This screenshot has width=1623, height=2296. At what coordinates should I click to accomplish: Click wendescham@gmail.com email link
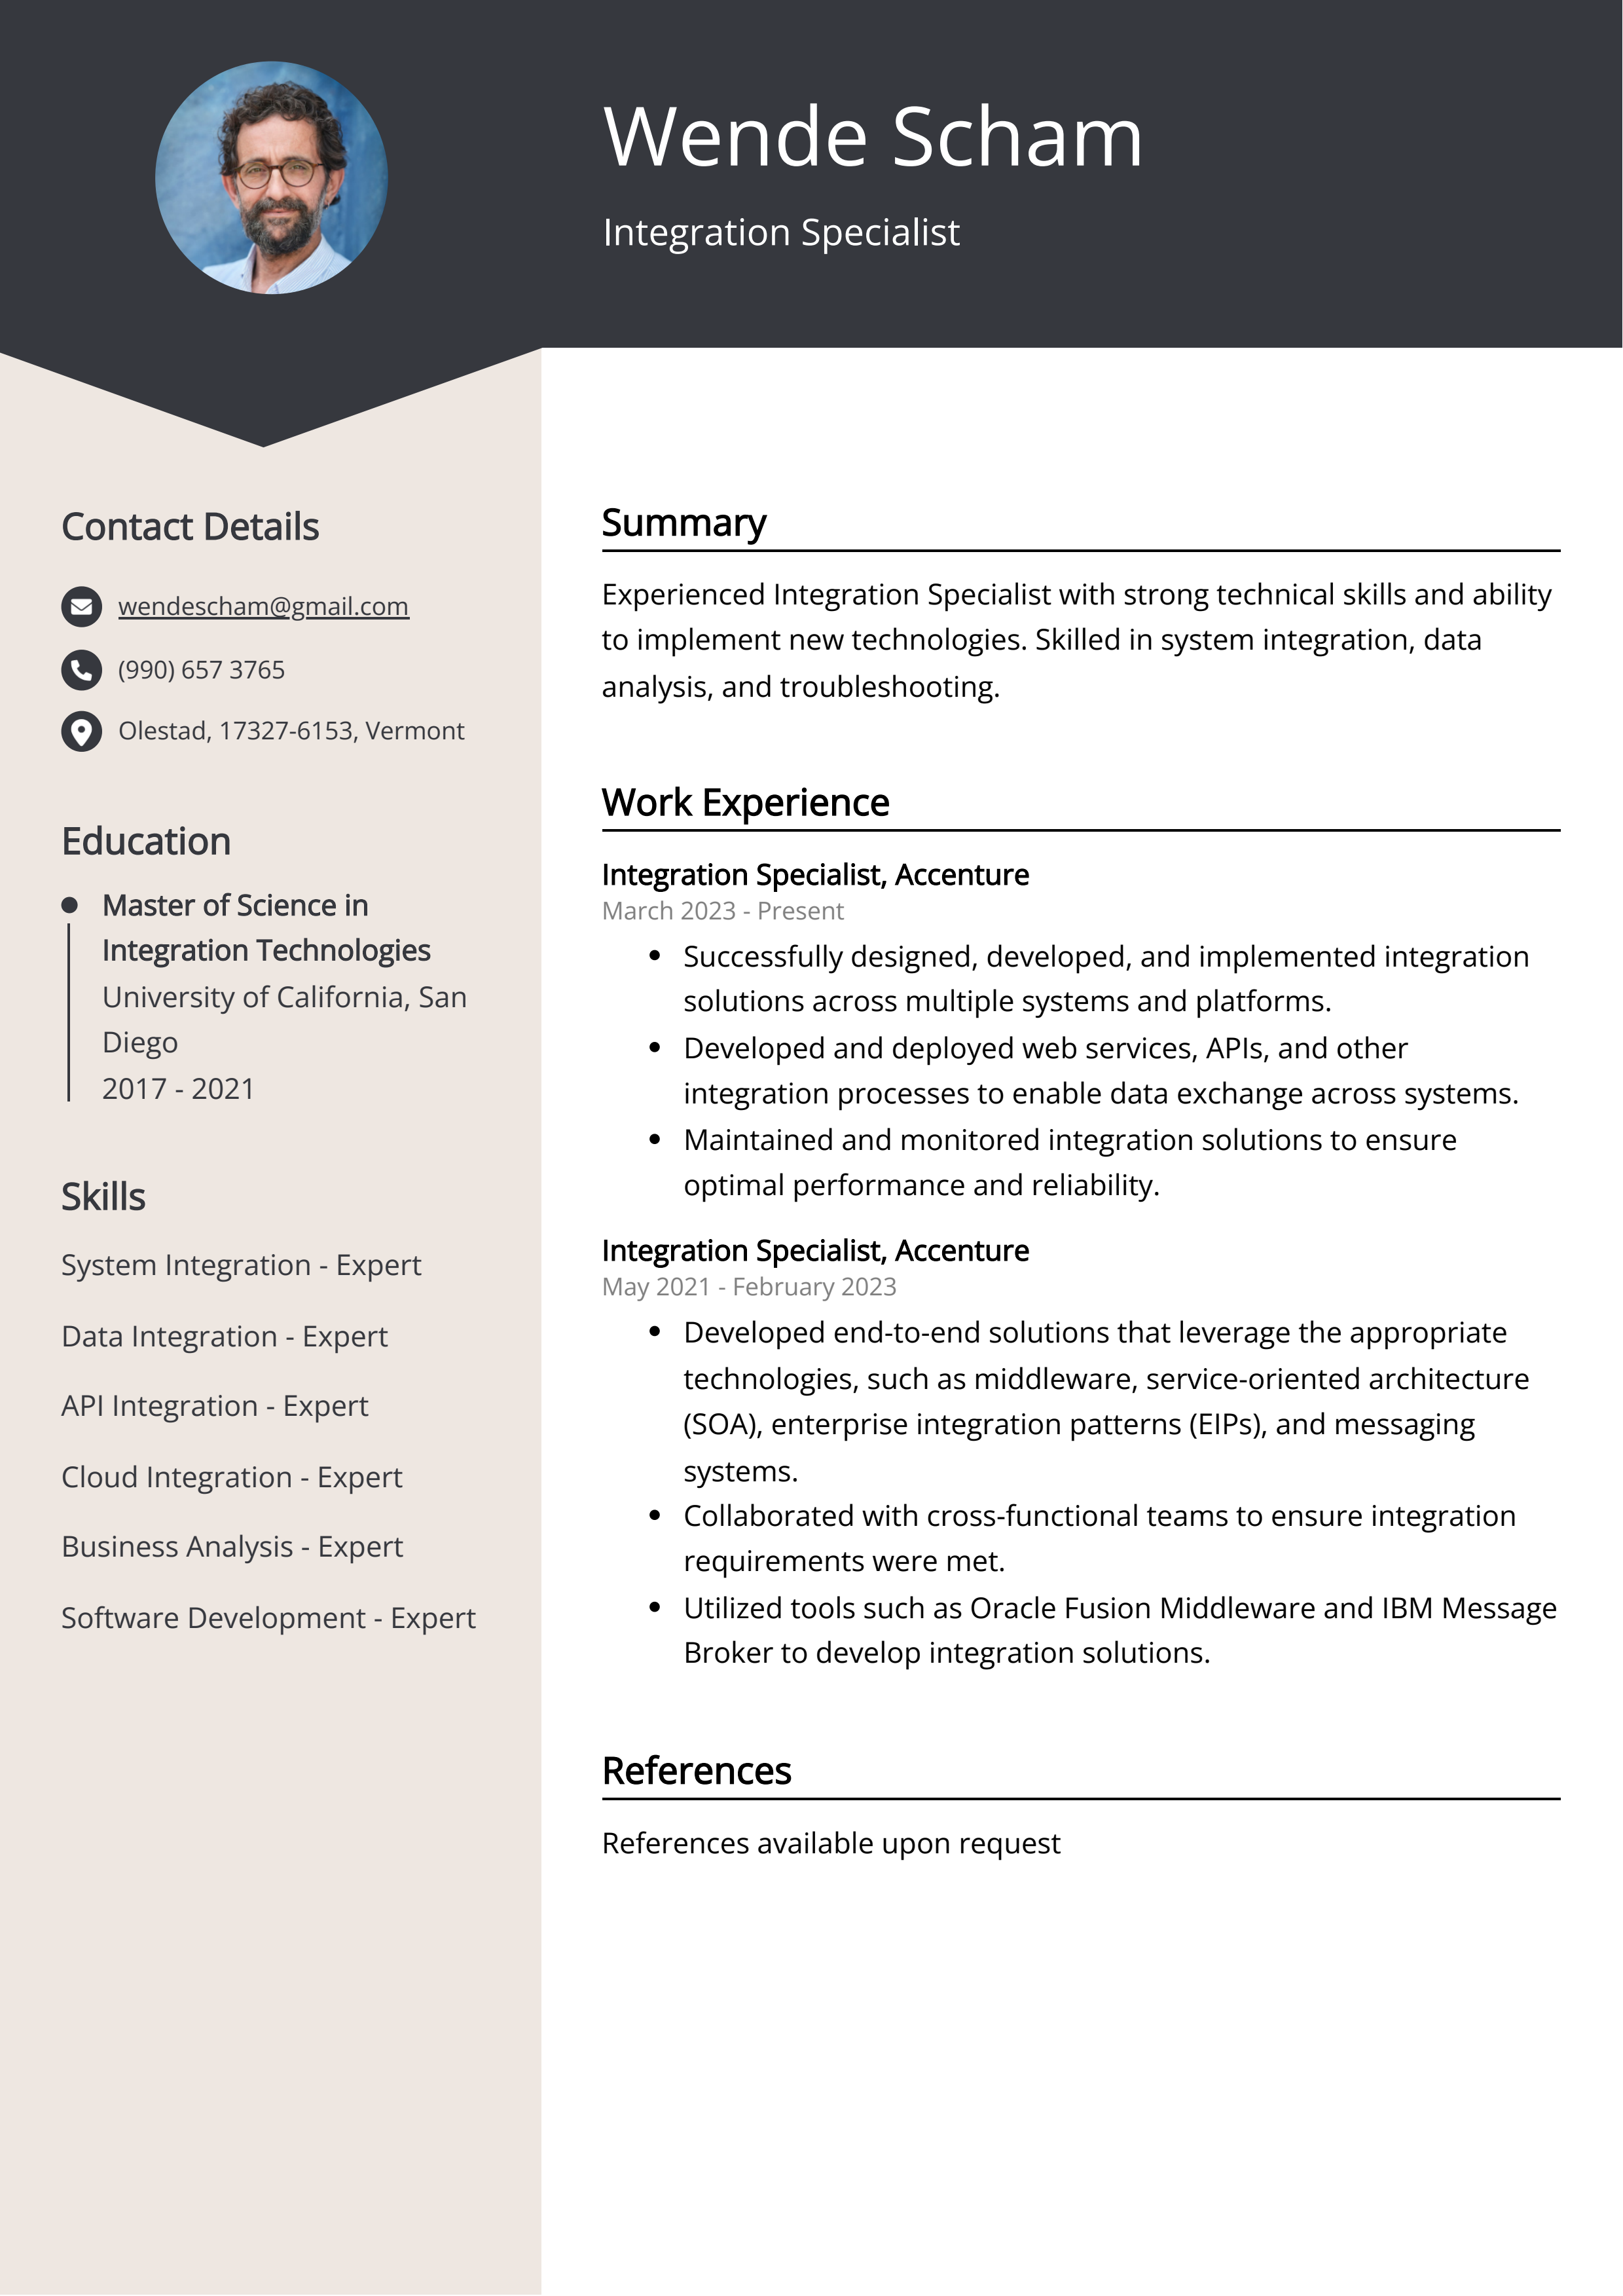click(x=263, y=606)
